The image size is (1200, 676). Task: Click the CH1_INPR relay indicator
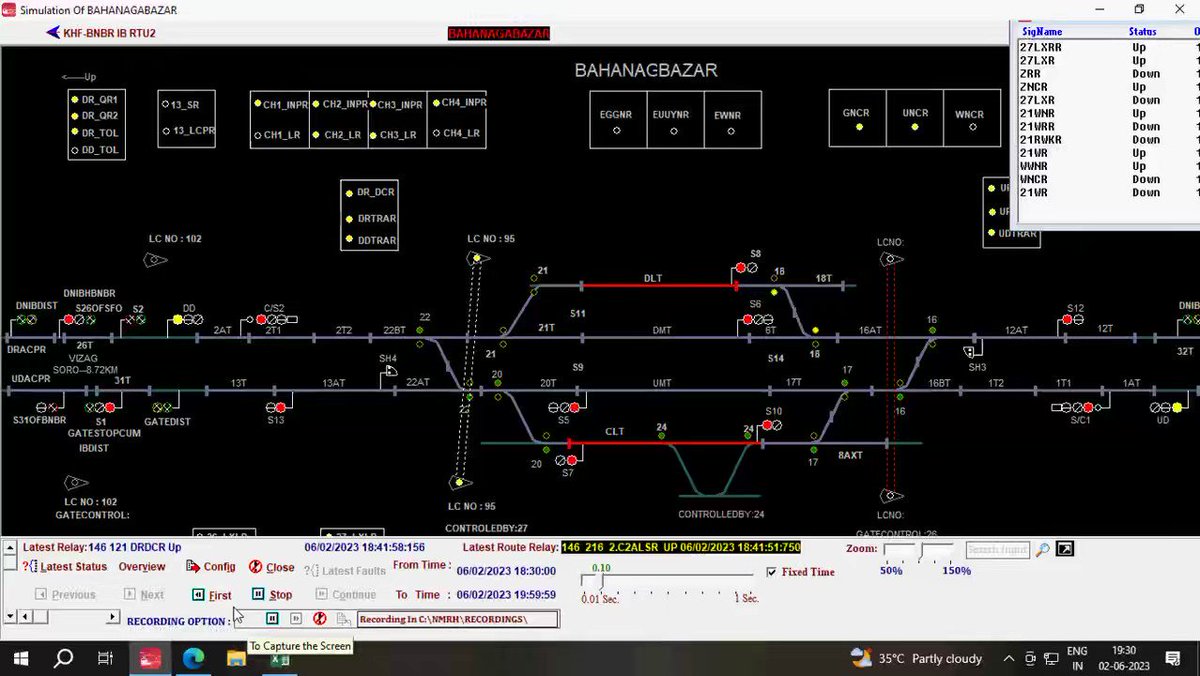[257, 104]
